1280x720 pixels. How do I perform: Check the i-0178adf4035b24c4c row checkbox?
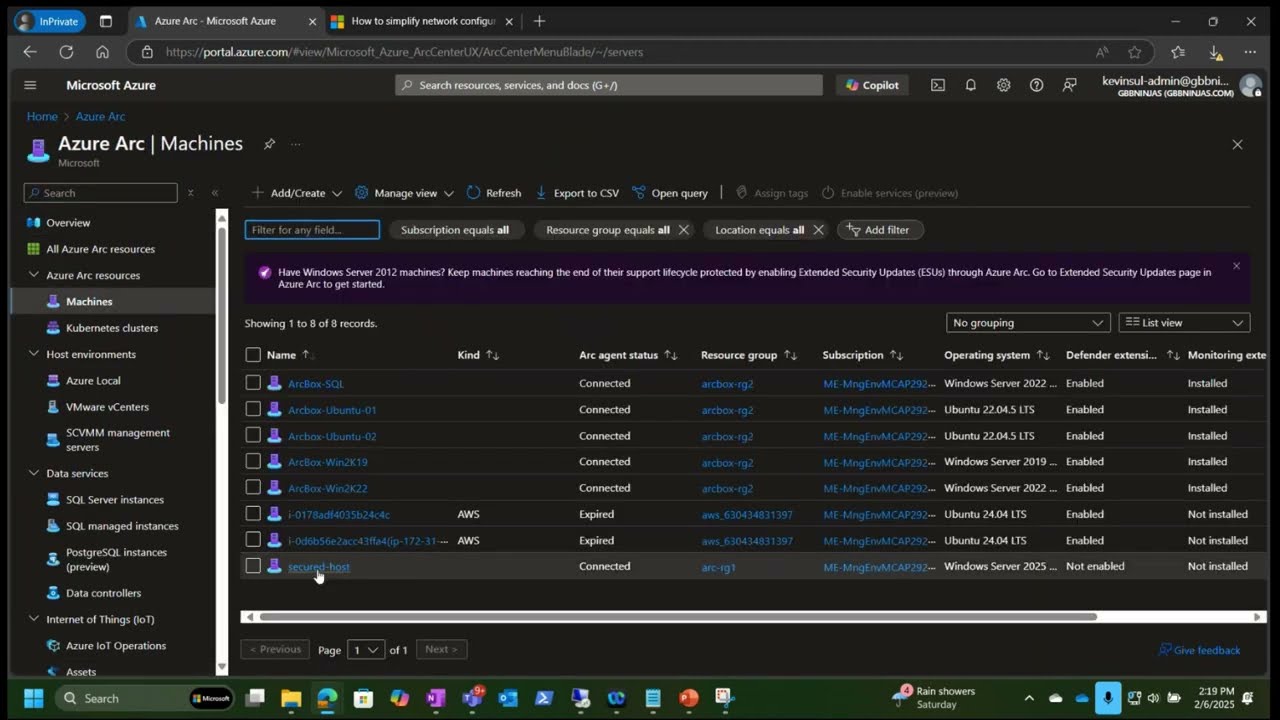[x=253, y=513]
